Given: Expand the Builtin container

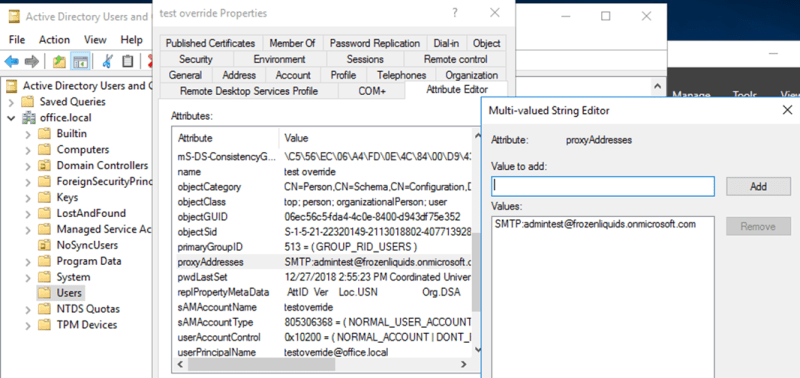Looking at the screenshot, I should [29, 134].
